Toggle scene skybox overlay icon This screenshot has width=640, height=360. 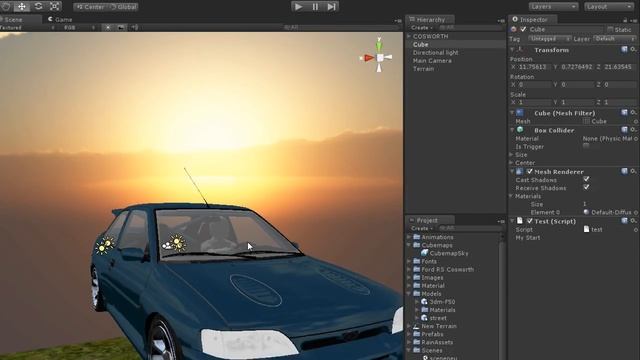click(121, 28)
